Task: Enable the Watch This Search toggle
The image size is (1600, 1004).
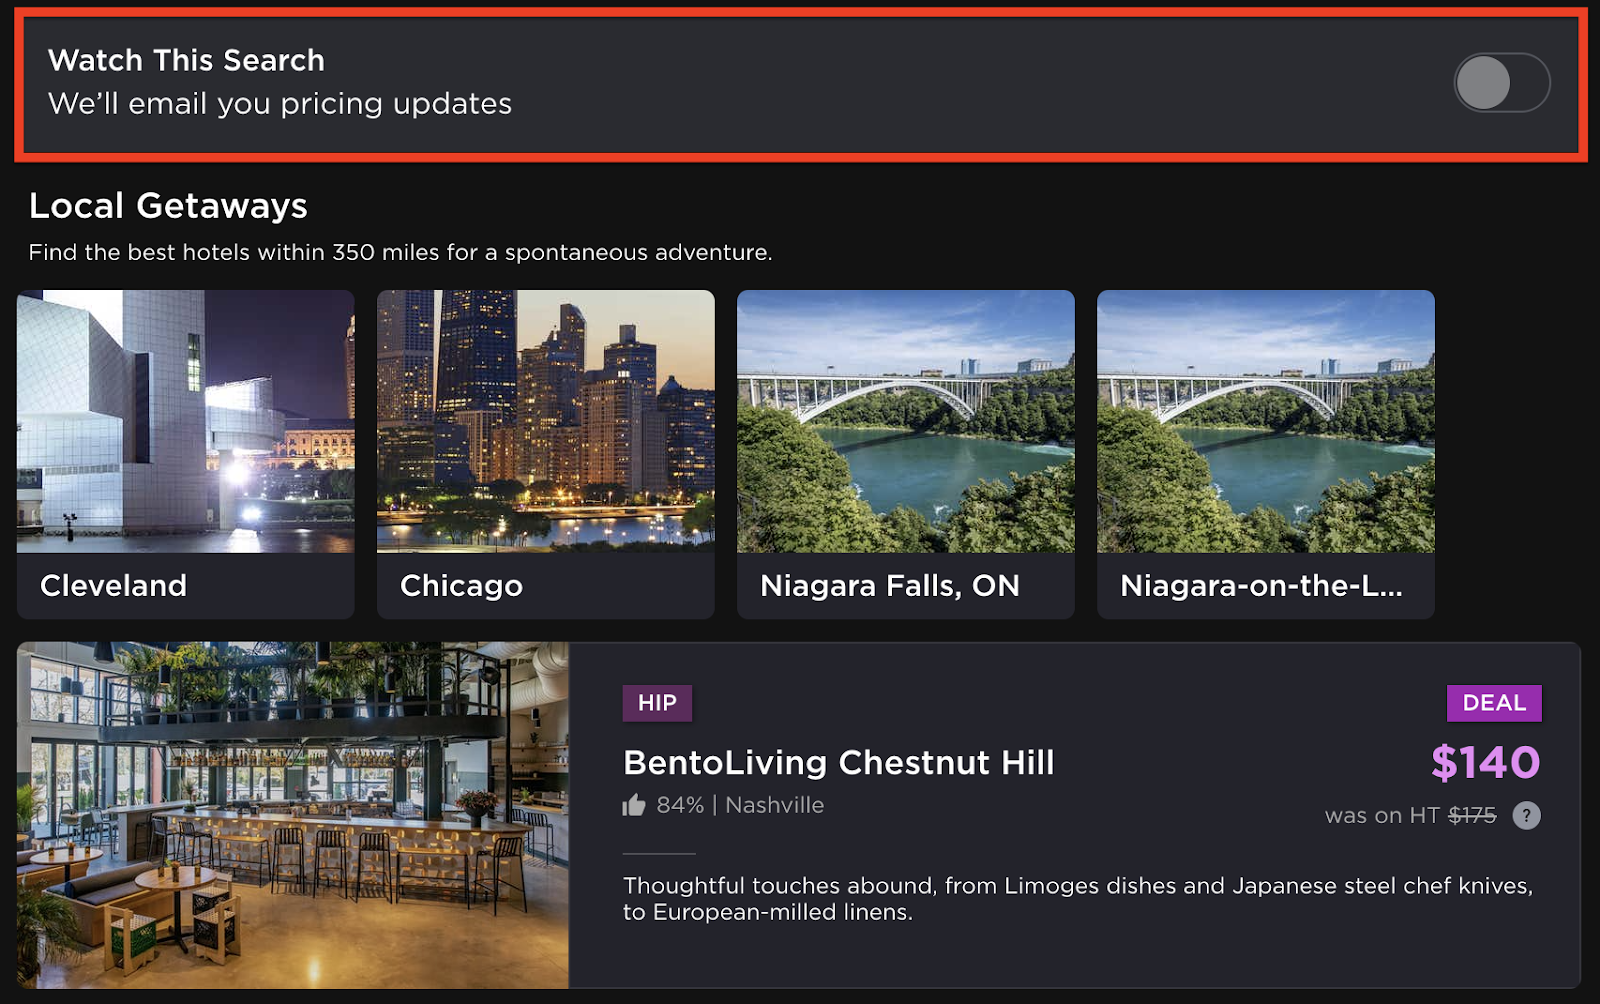Action: tap(1501, 82)
